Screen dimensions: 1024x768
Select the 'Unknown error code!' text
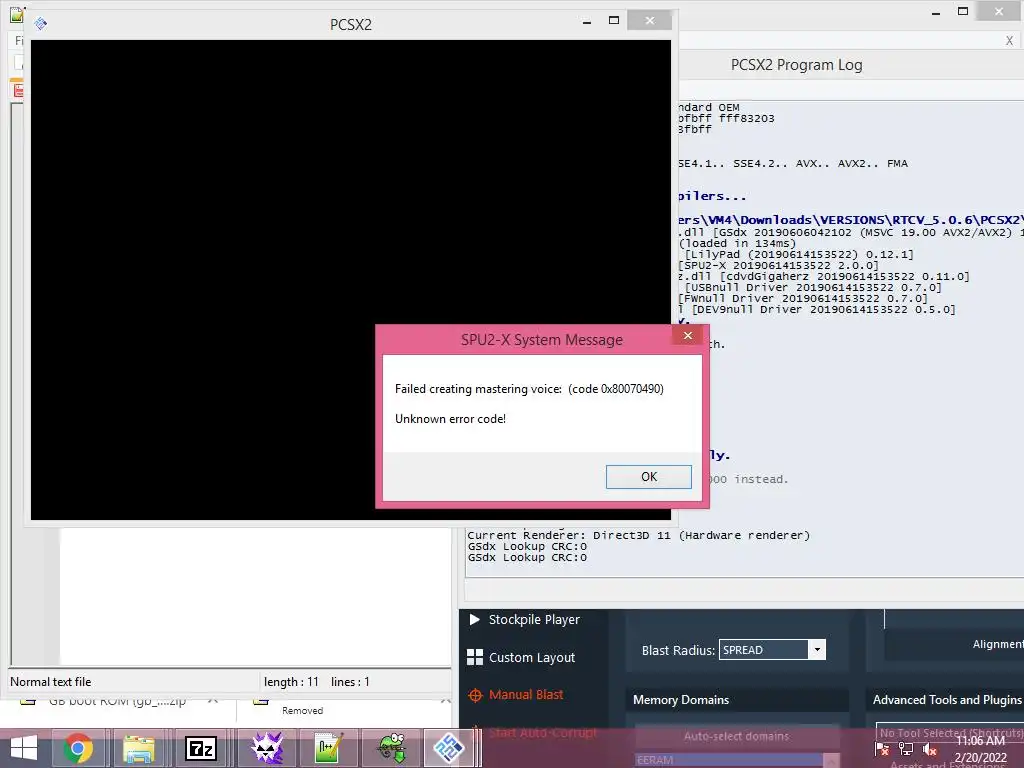[451, 419]
